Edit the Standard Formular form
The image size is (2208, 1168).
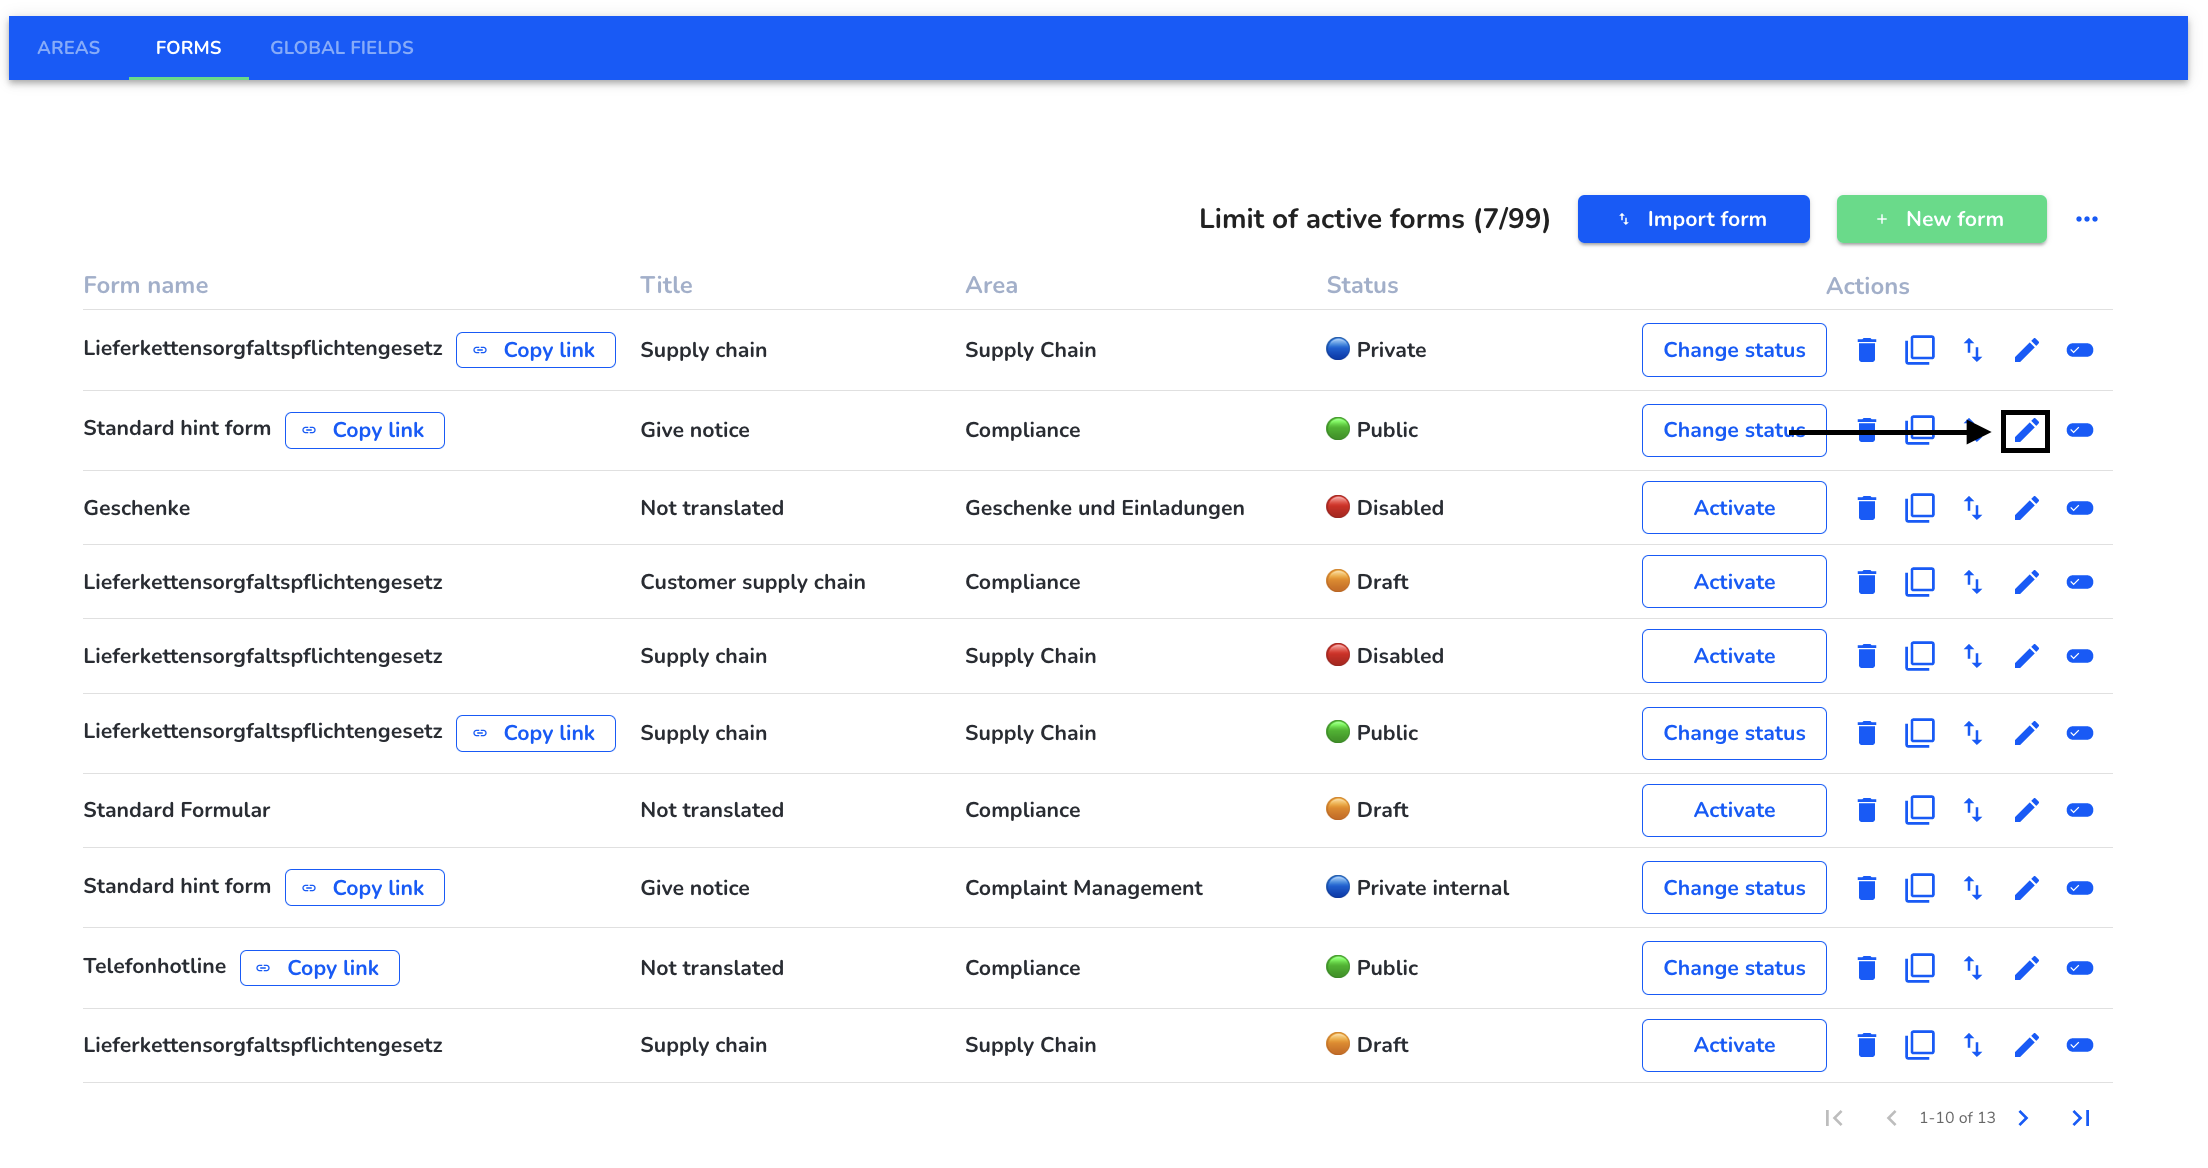[2026, 810]
